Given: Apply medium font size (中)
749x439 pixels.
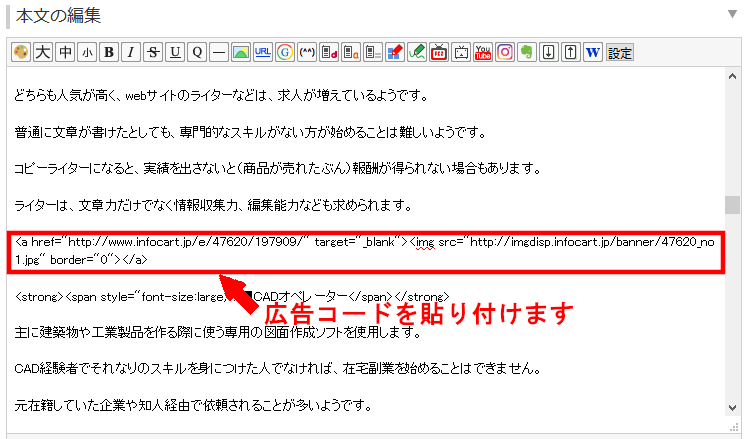Looking at the screenshot, I should [x=64, y=52].
